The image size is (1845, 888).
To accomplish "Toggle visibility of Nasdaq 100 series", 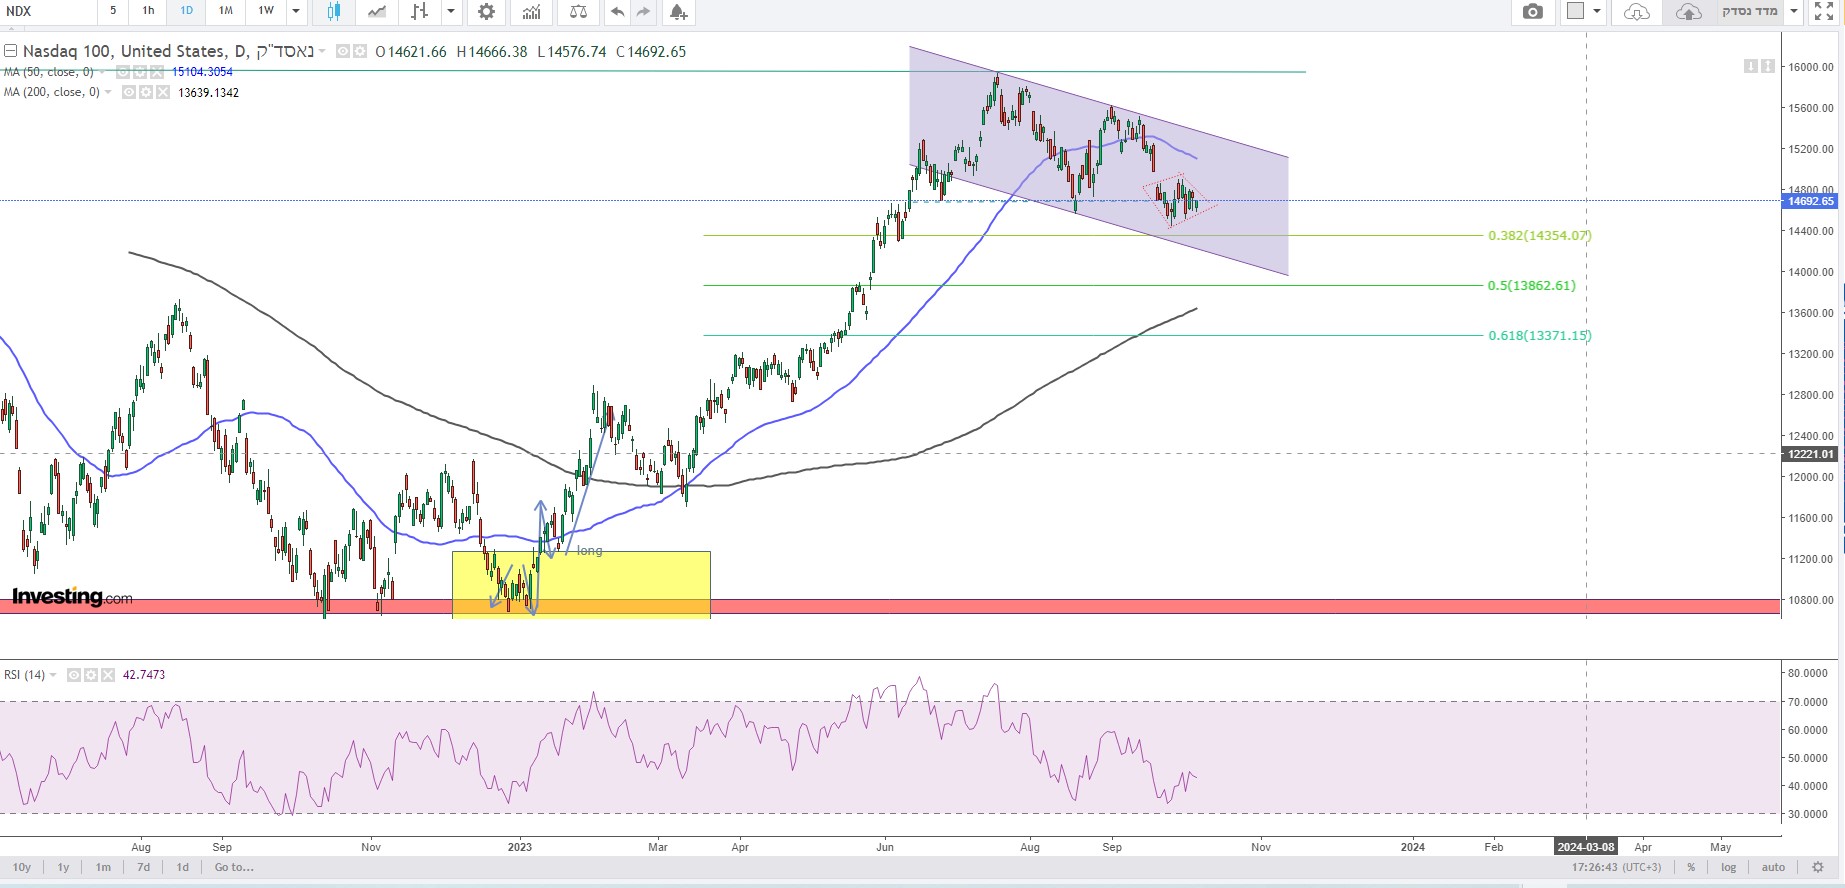I will pyautogui.click(x=343, y=51).
